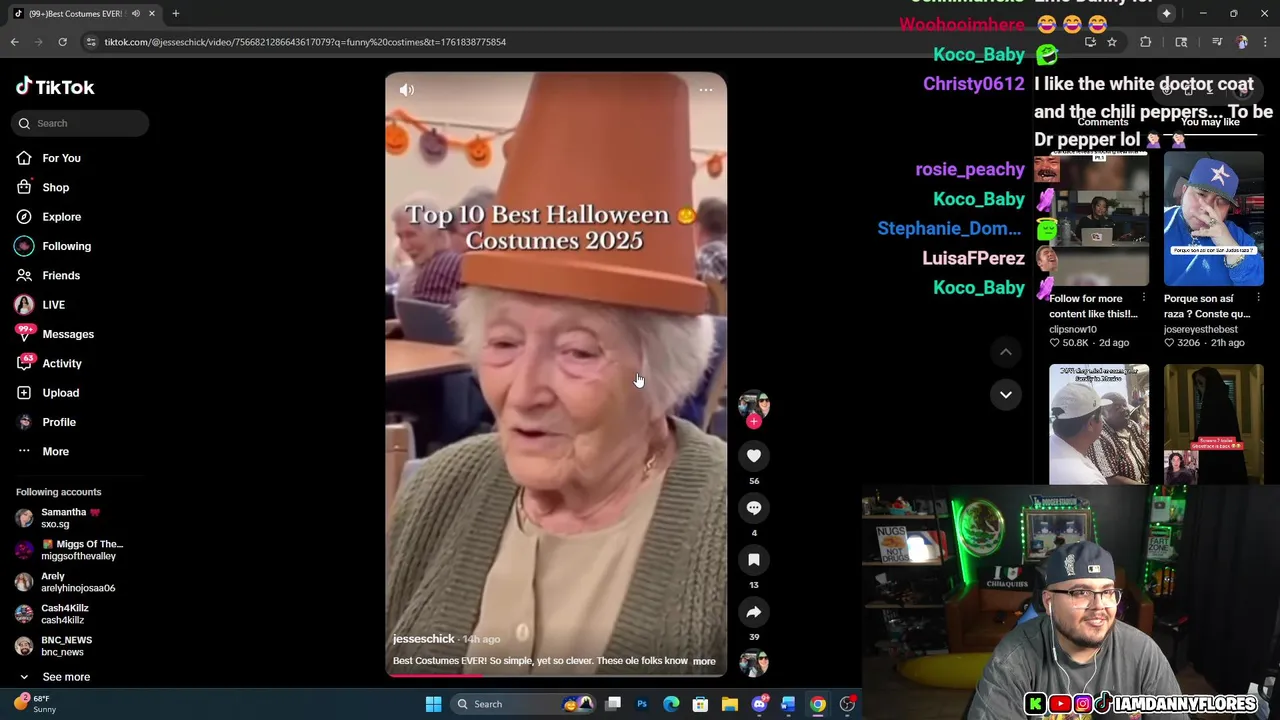Screen dimensions: 1280x720
Task: Reload the page with refresh icon
Action: [x=62, y=42]
